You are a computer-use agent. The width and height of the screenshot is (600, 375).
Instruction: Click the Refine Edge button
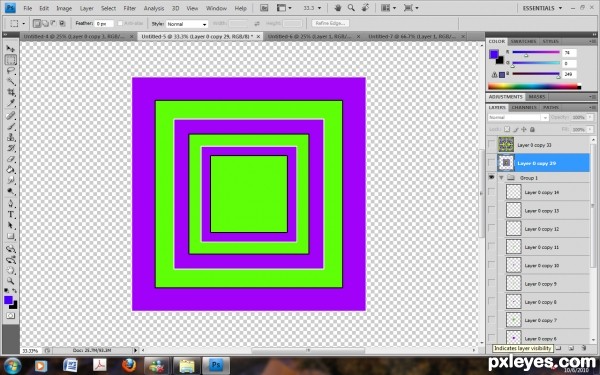pos(331,23)
